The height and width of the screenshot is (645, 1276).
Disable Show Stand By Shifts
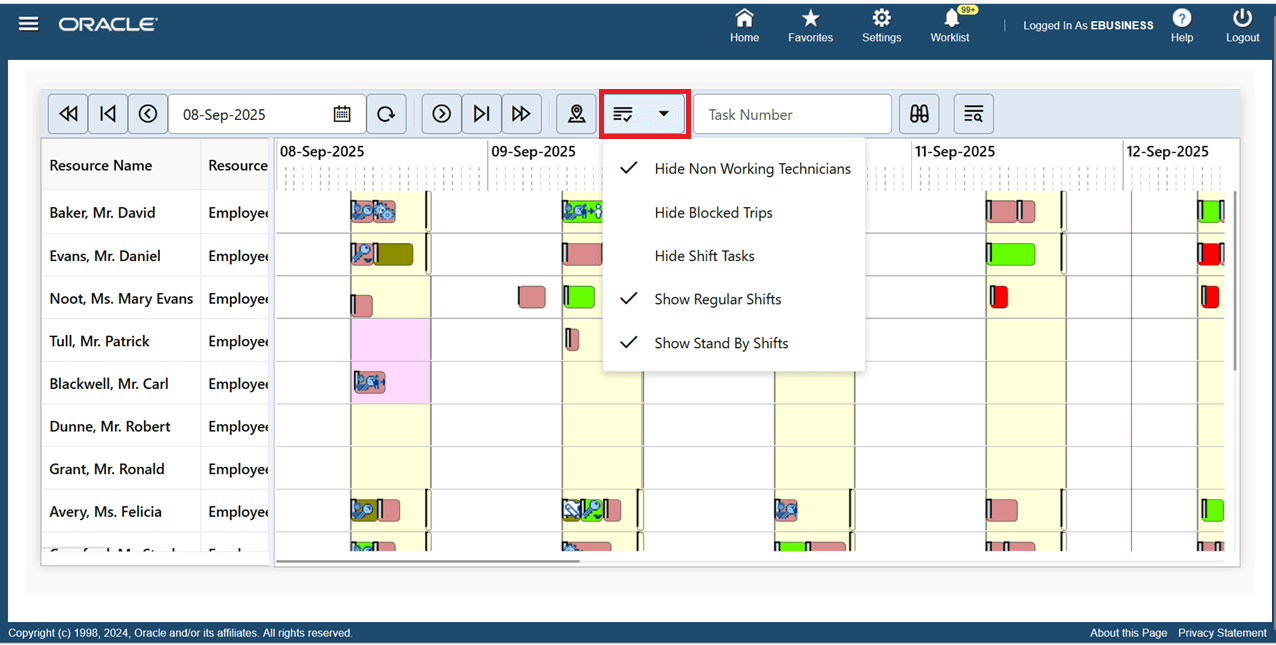(721, 343)
